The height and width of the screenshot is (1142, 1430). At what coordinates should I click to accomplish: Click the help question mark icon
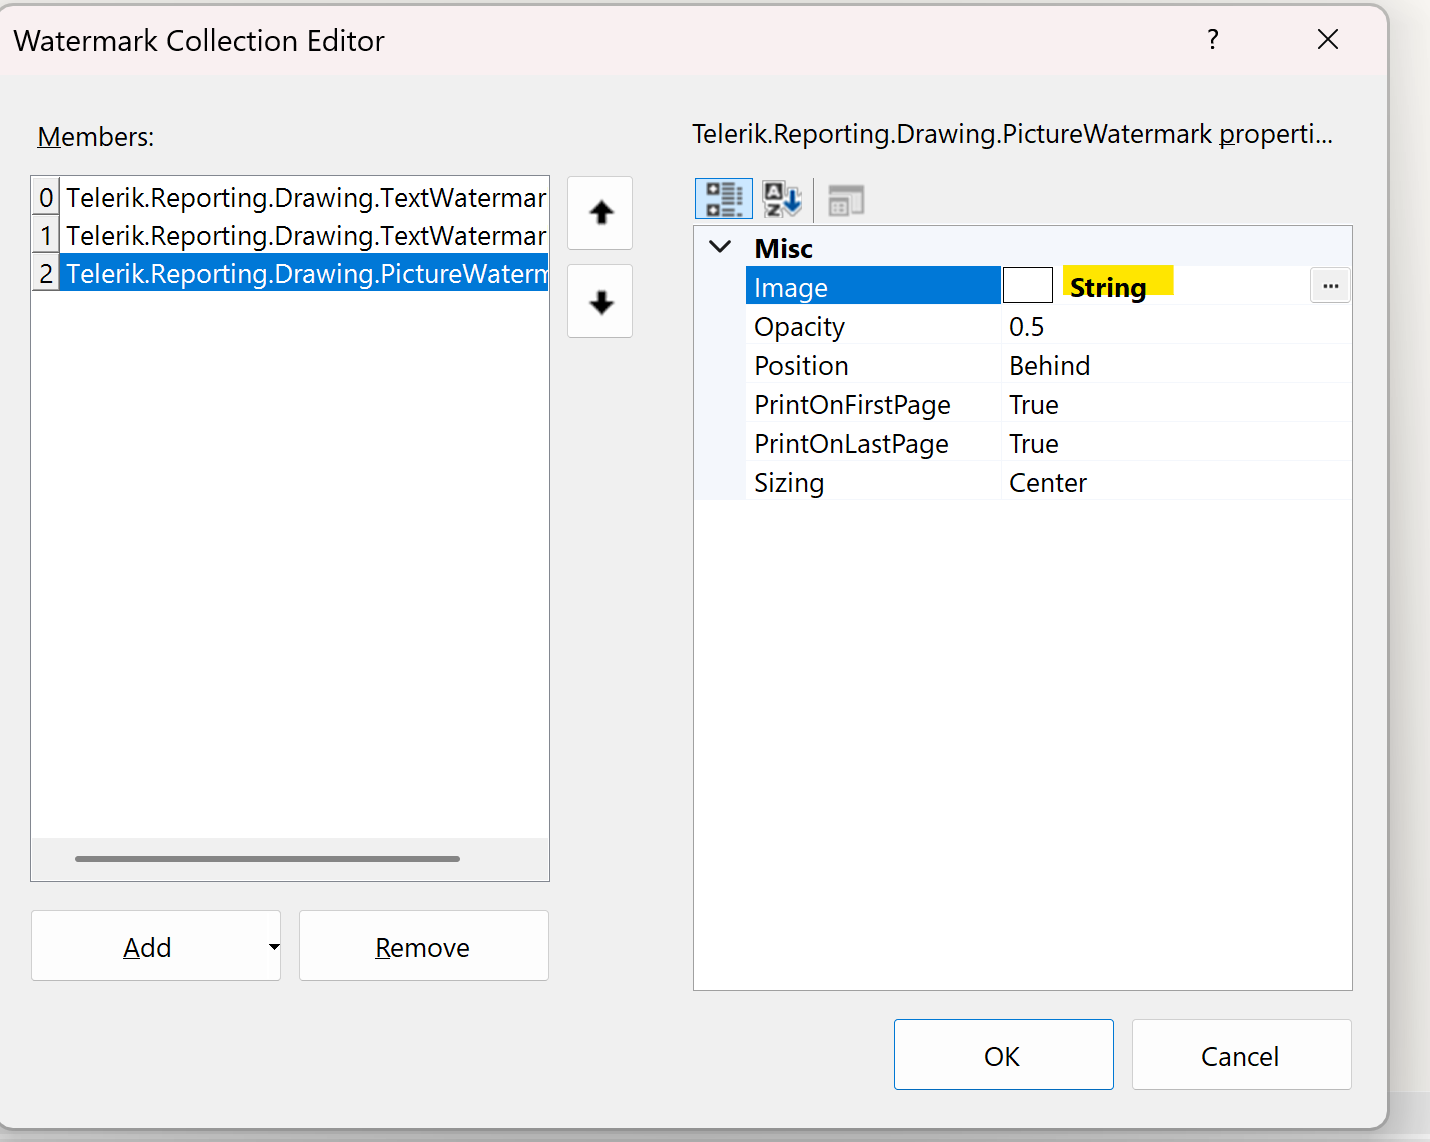click(x=1213, y=40)
